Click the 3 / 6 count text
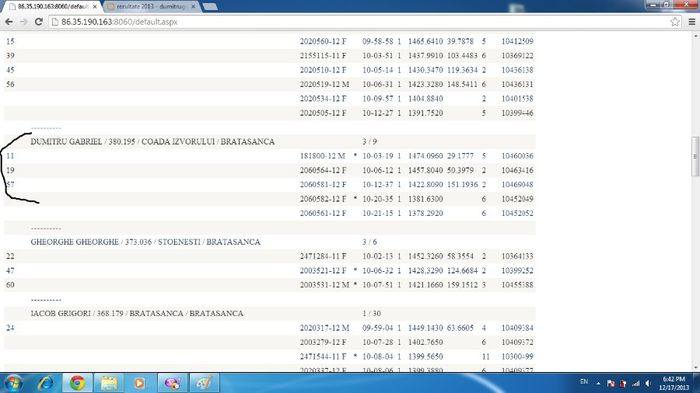The width and height of the screenshot is (700, 393). click(x=369, y=242)
